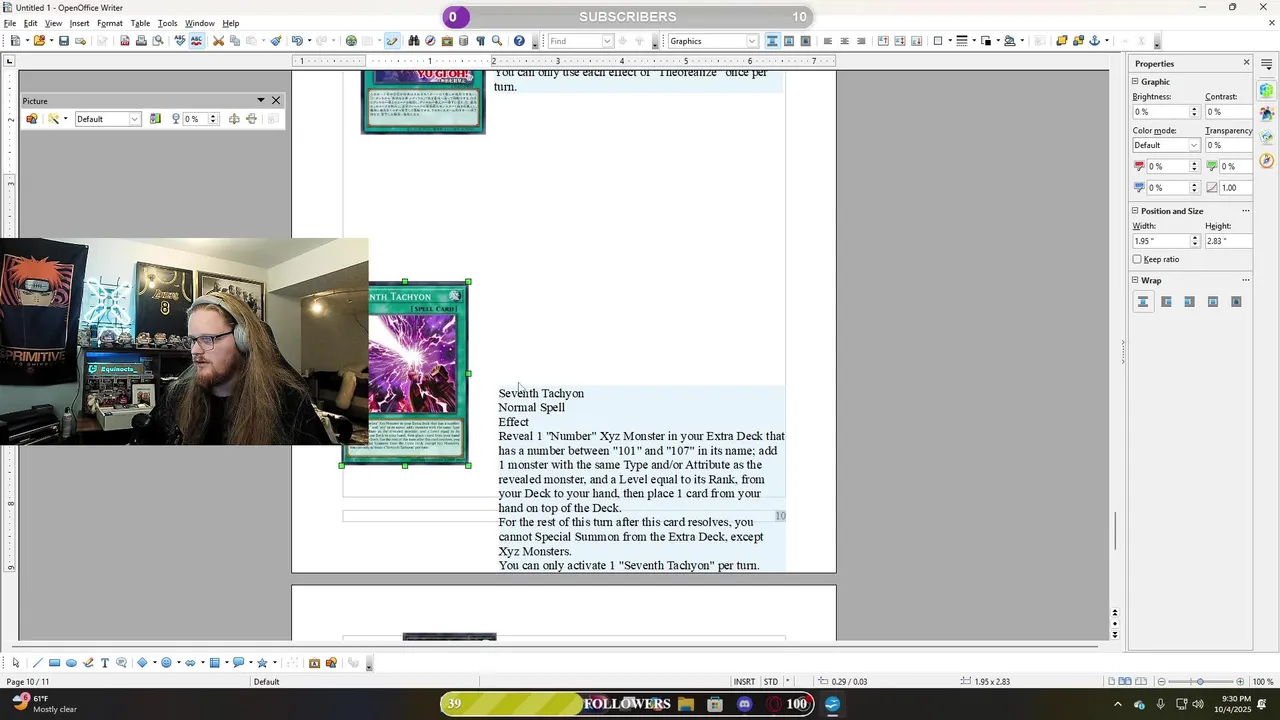Screen dimensions: 1280x720
Task: Click the Select arrow drawing tool
Action: pos(16,663)
